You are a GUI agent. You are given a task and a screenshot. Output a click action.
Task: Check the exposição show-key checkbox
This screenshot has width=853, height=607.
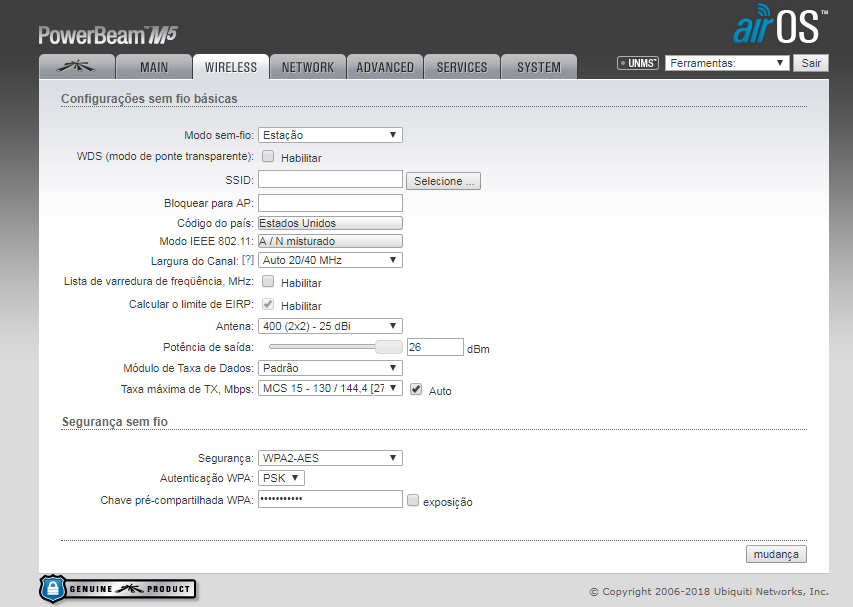click(413, 500)
